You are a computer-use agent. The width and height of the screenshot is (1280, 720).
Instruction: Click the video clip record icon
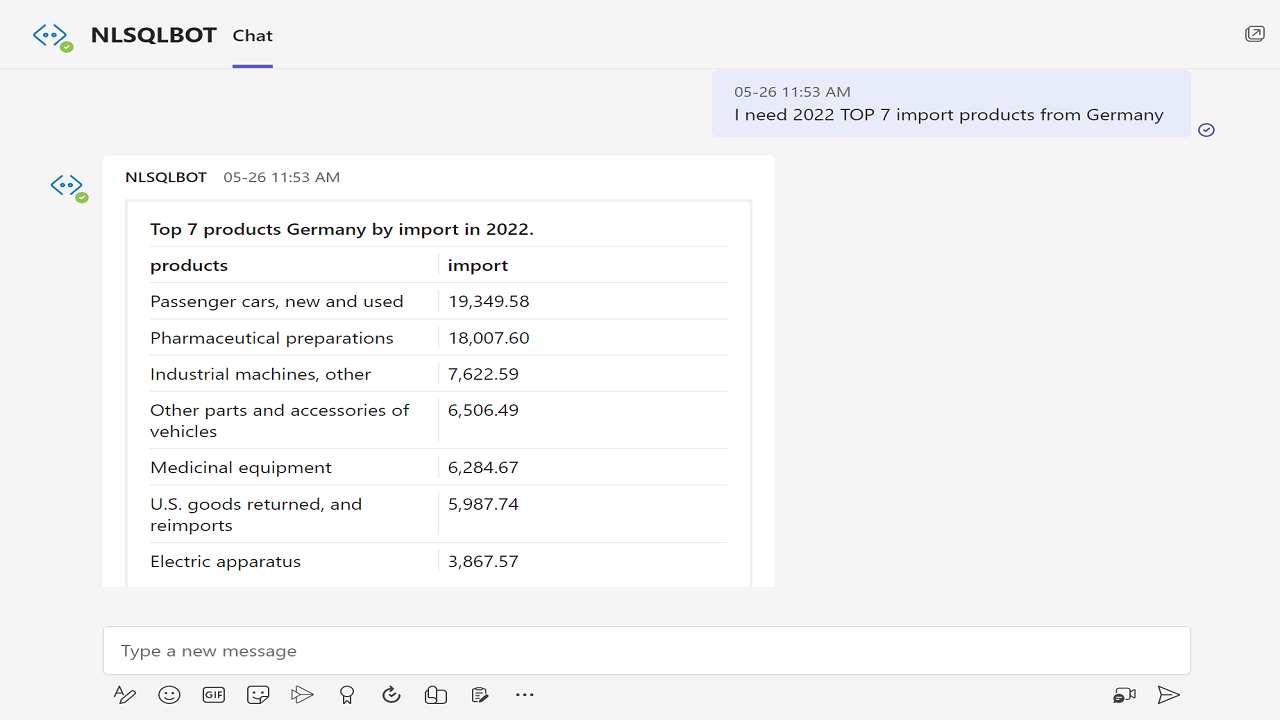pos(1125,695)
